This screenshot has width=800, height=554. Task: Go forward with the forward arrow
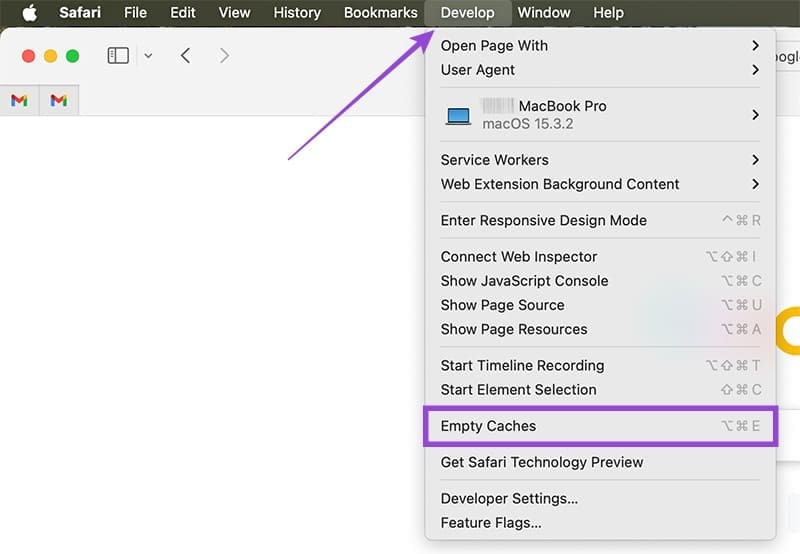(x=224, y=55)
